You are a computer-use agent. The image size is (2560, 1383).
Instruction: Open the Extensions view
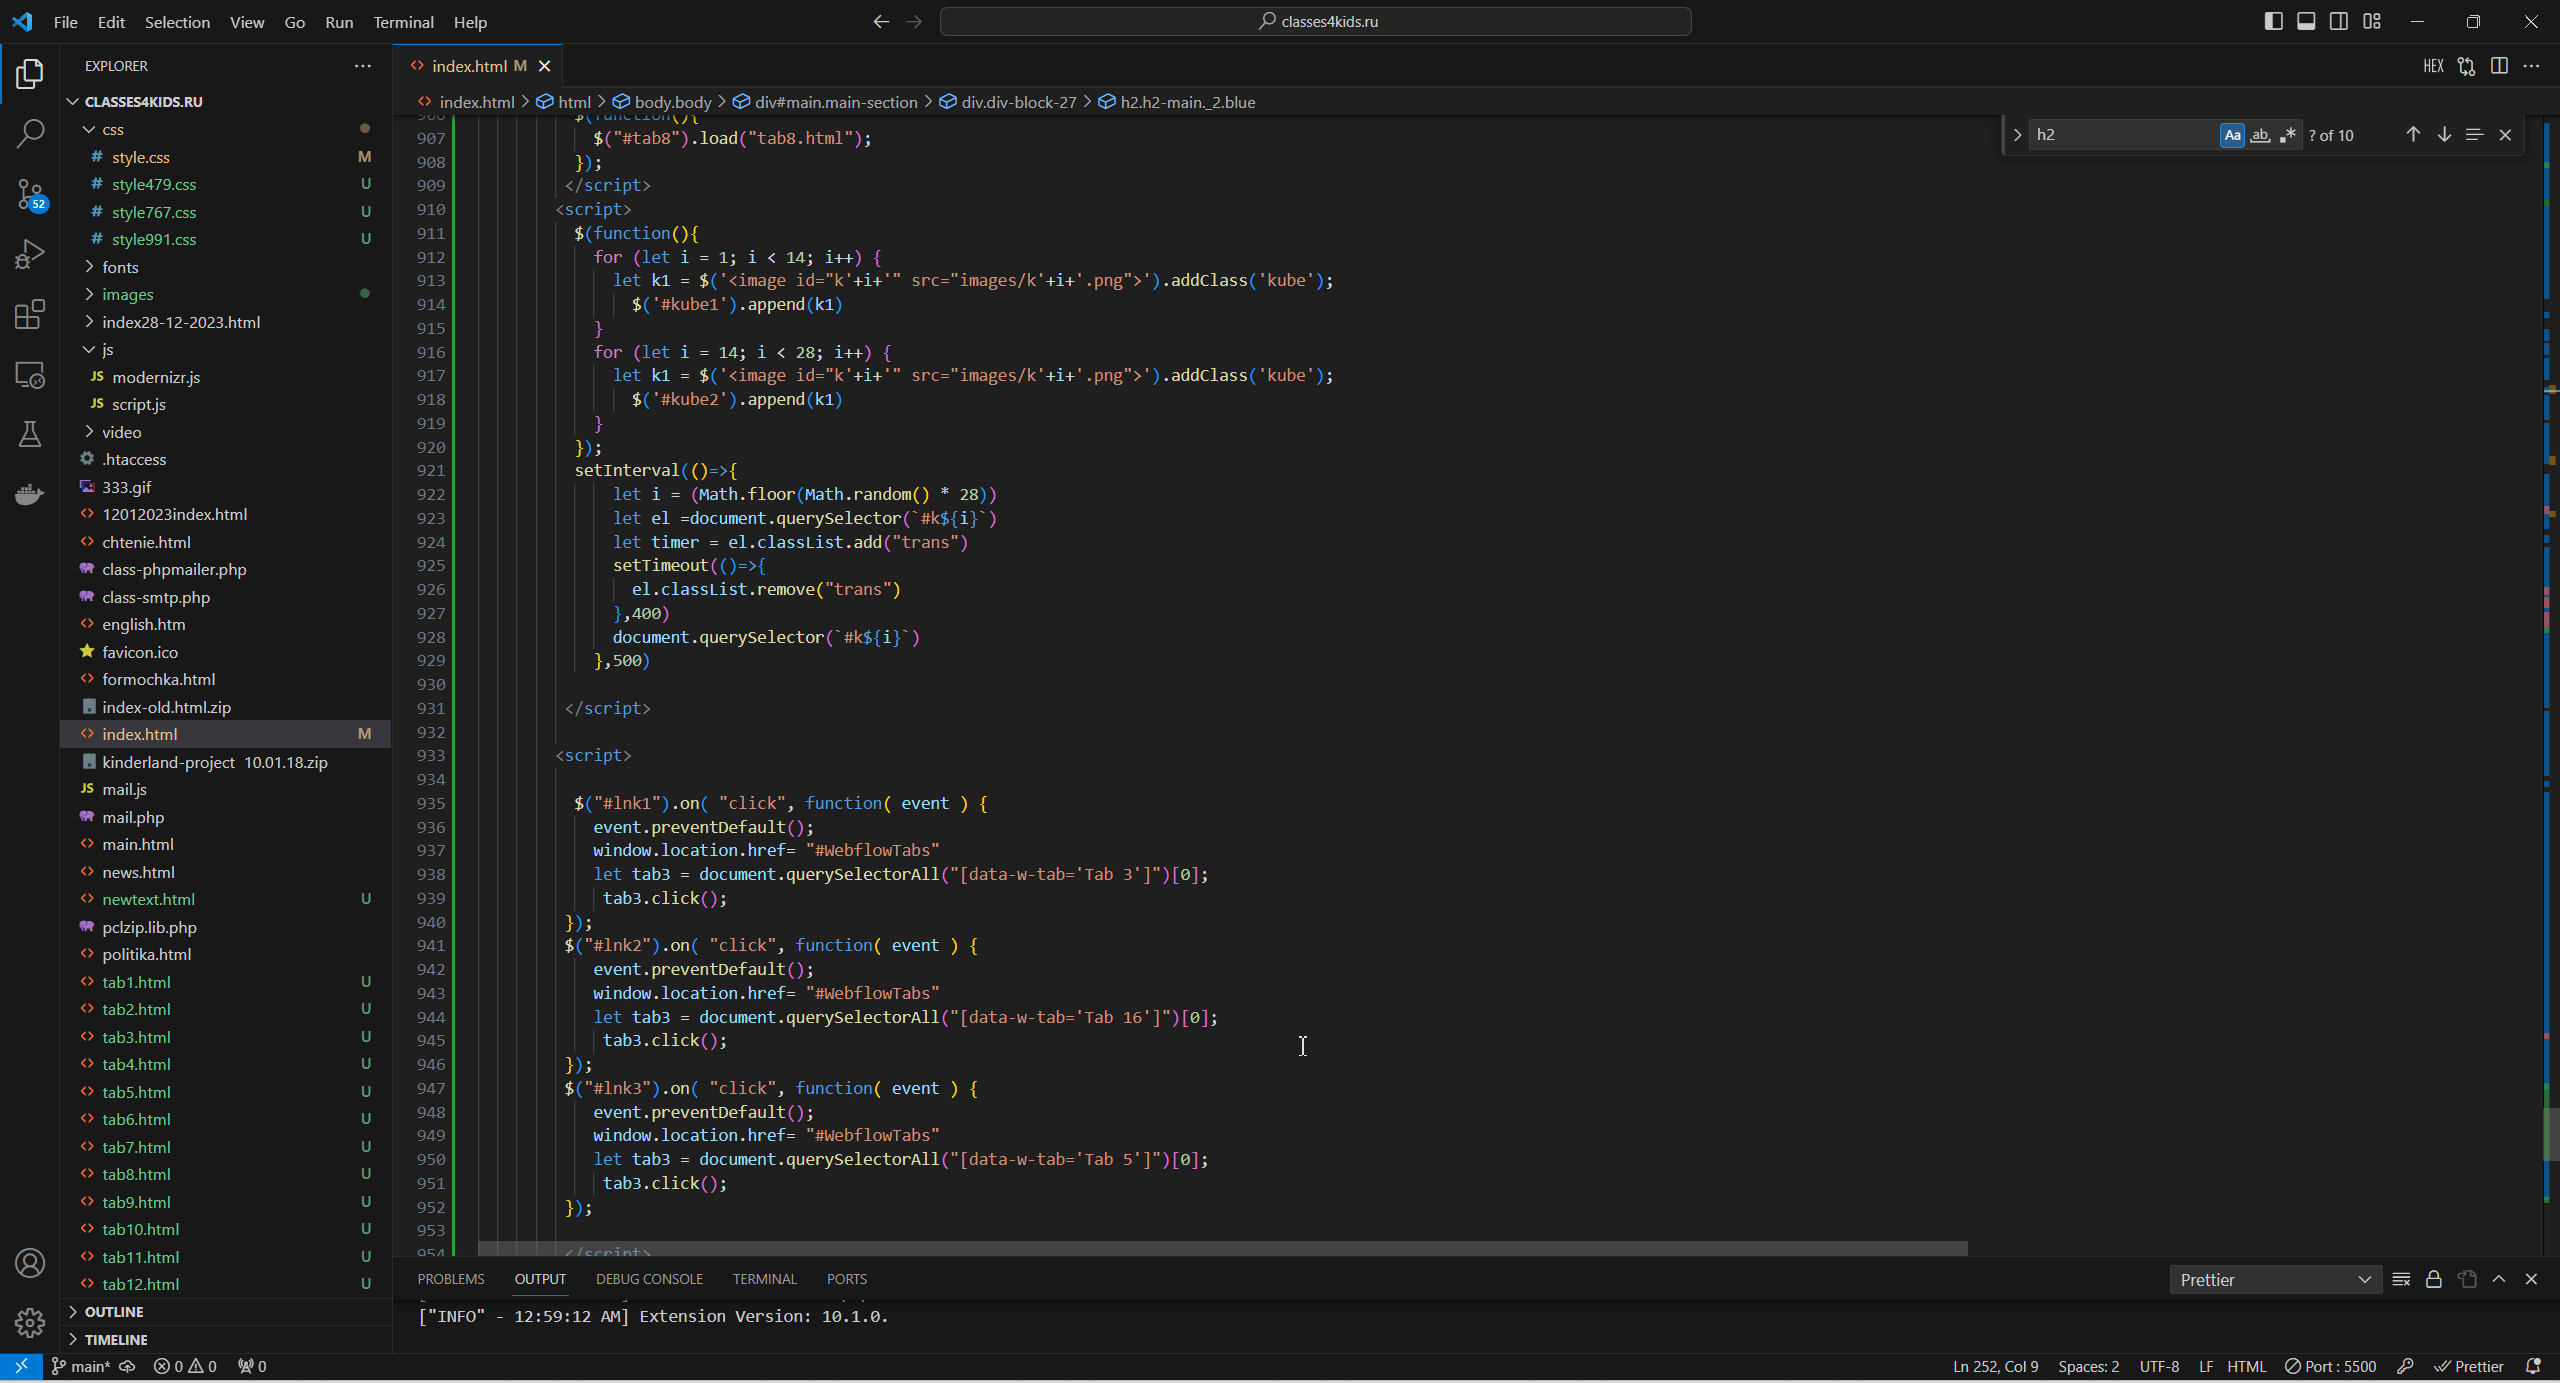coord(30,315)
